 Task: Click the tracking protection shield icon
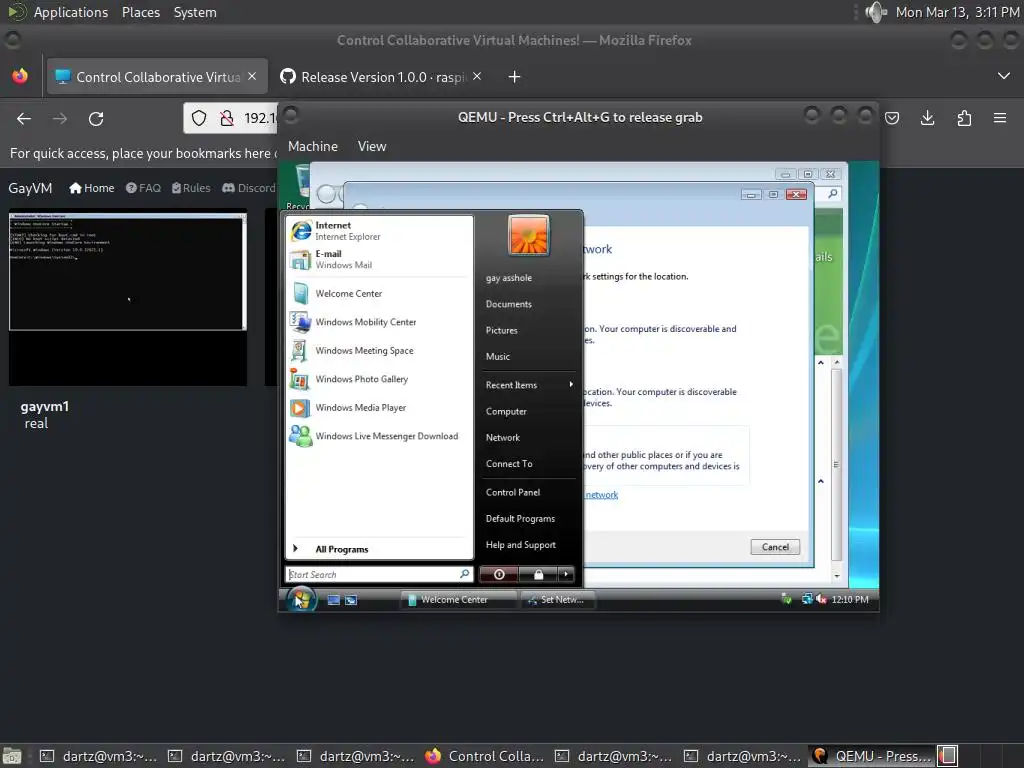[x=199, y=118]
